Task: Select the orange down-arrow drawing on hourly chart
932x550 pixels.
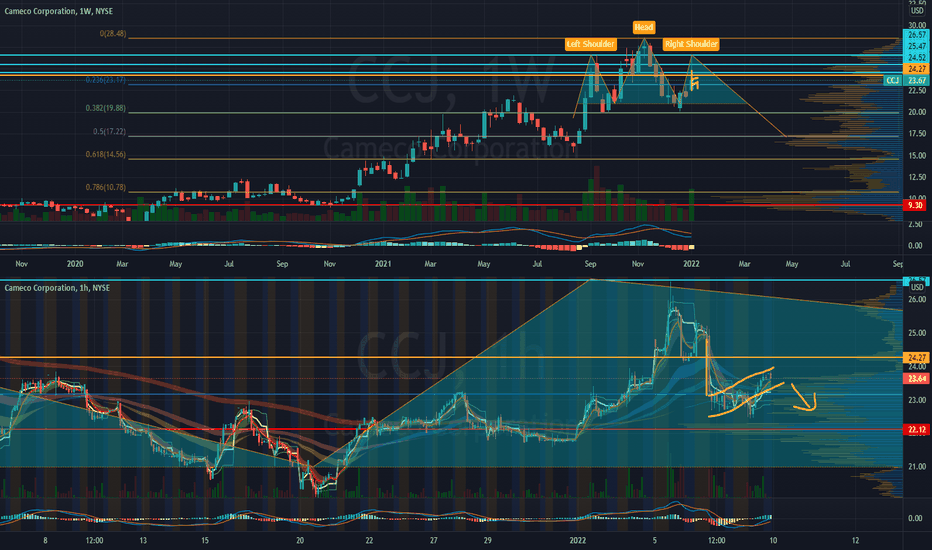Action: [804, 398]
